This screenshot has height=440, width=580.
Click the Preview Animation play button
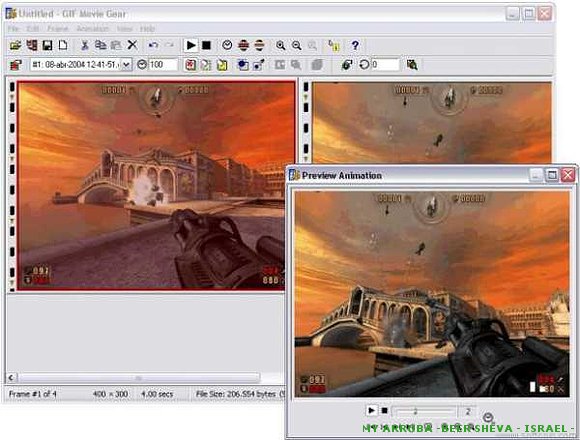(371, 410)
